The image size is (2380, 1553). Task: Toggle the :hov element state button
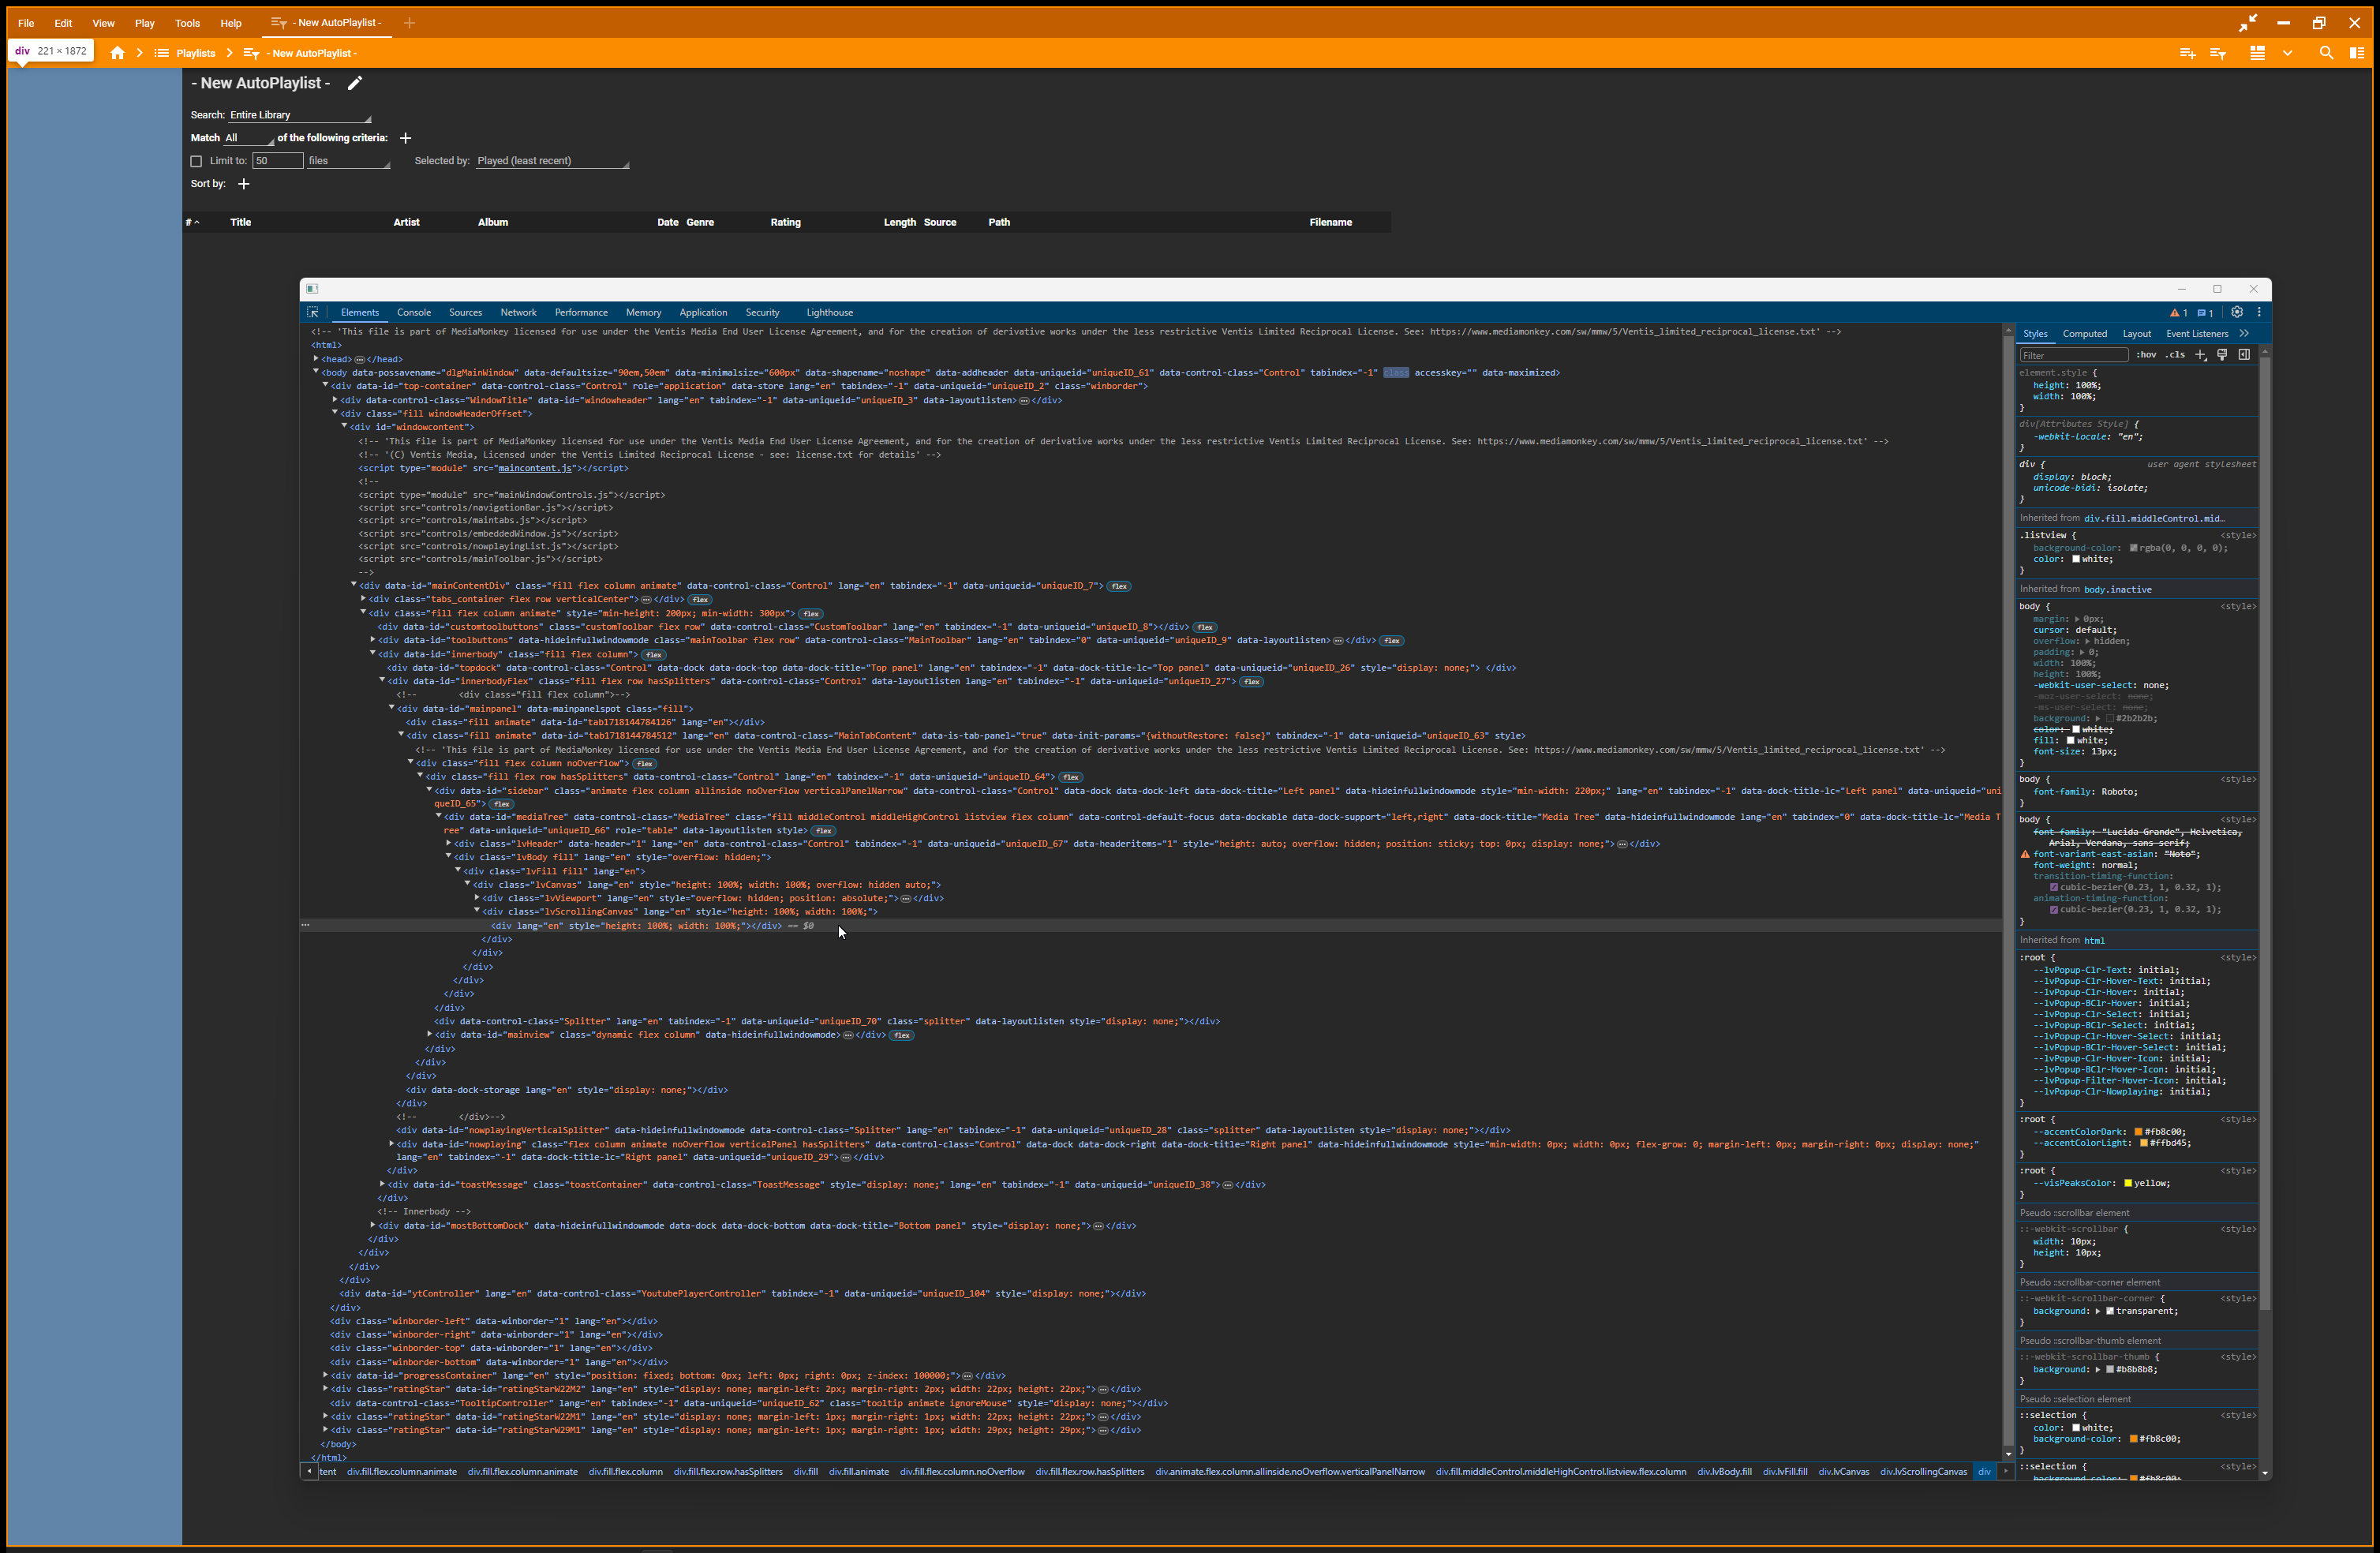[x=2146, y=355]
